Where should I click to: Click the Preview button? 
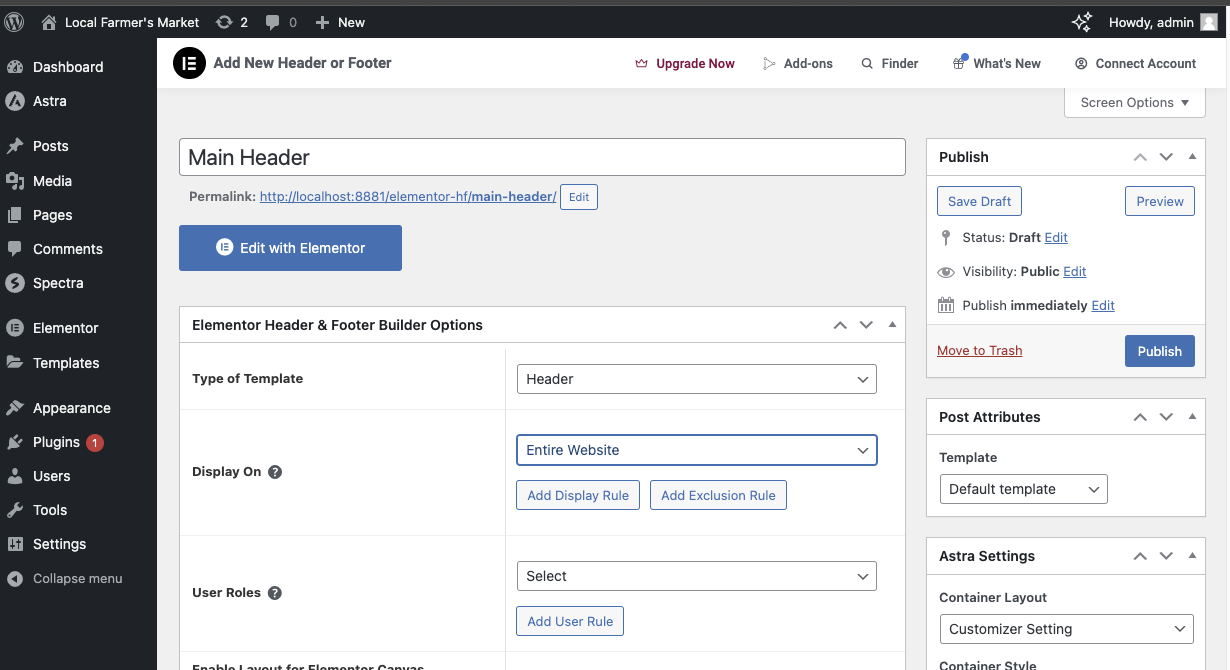(x=1160, y=201)
